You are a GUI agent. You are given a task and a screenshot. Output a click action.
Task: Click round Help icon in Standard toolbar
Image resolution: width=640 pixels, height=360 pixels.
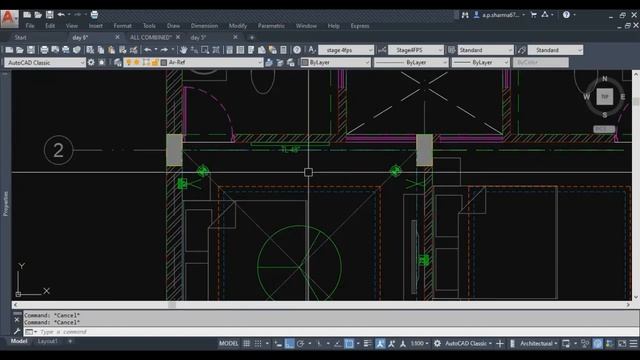(x=297, y=50)
